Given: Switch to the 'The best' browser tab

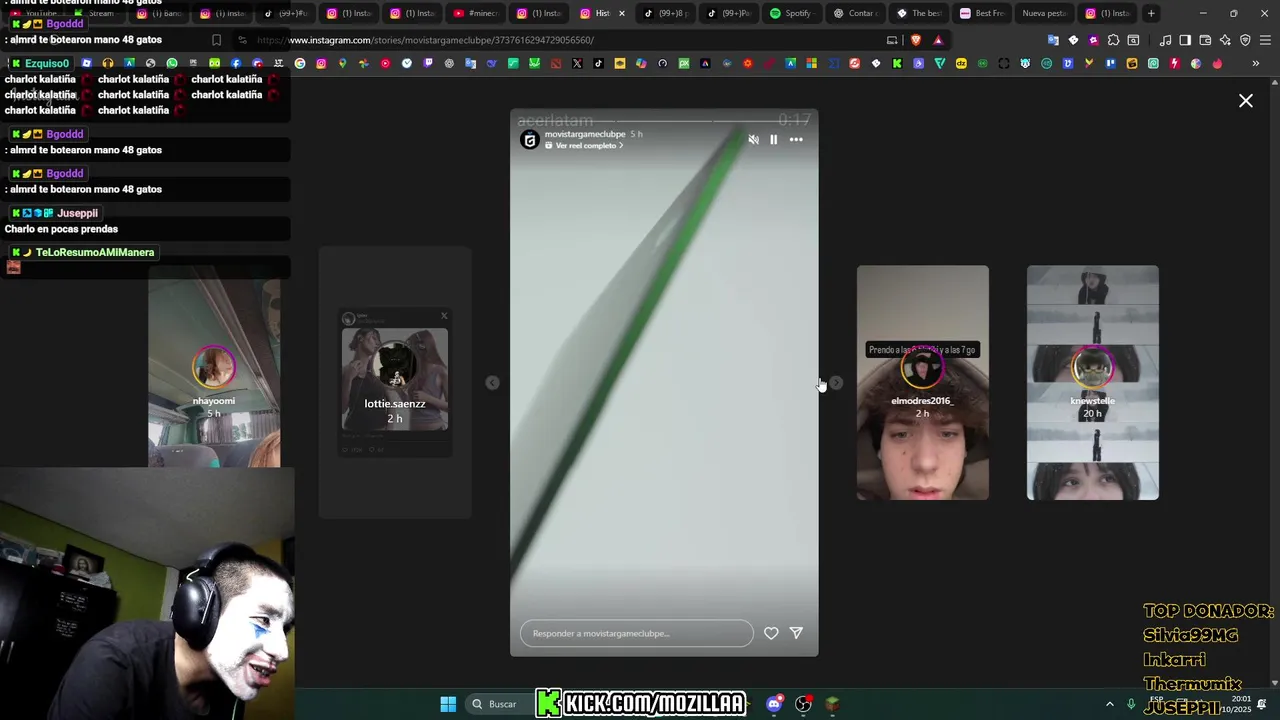Looking at the screenshot, I should pyautogui.click(x=918, y=13).
